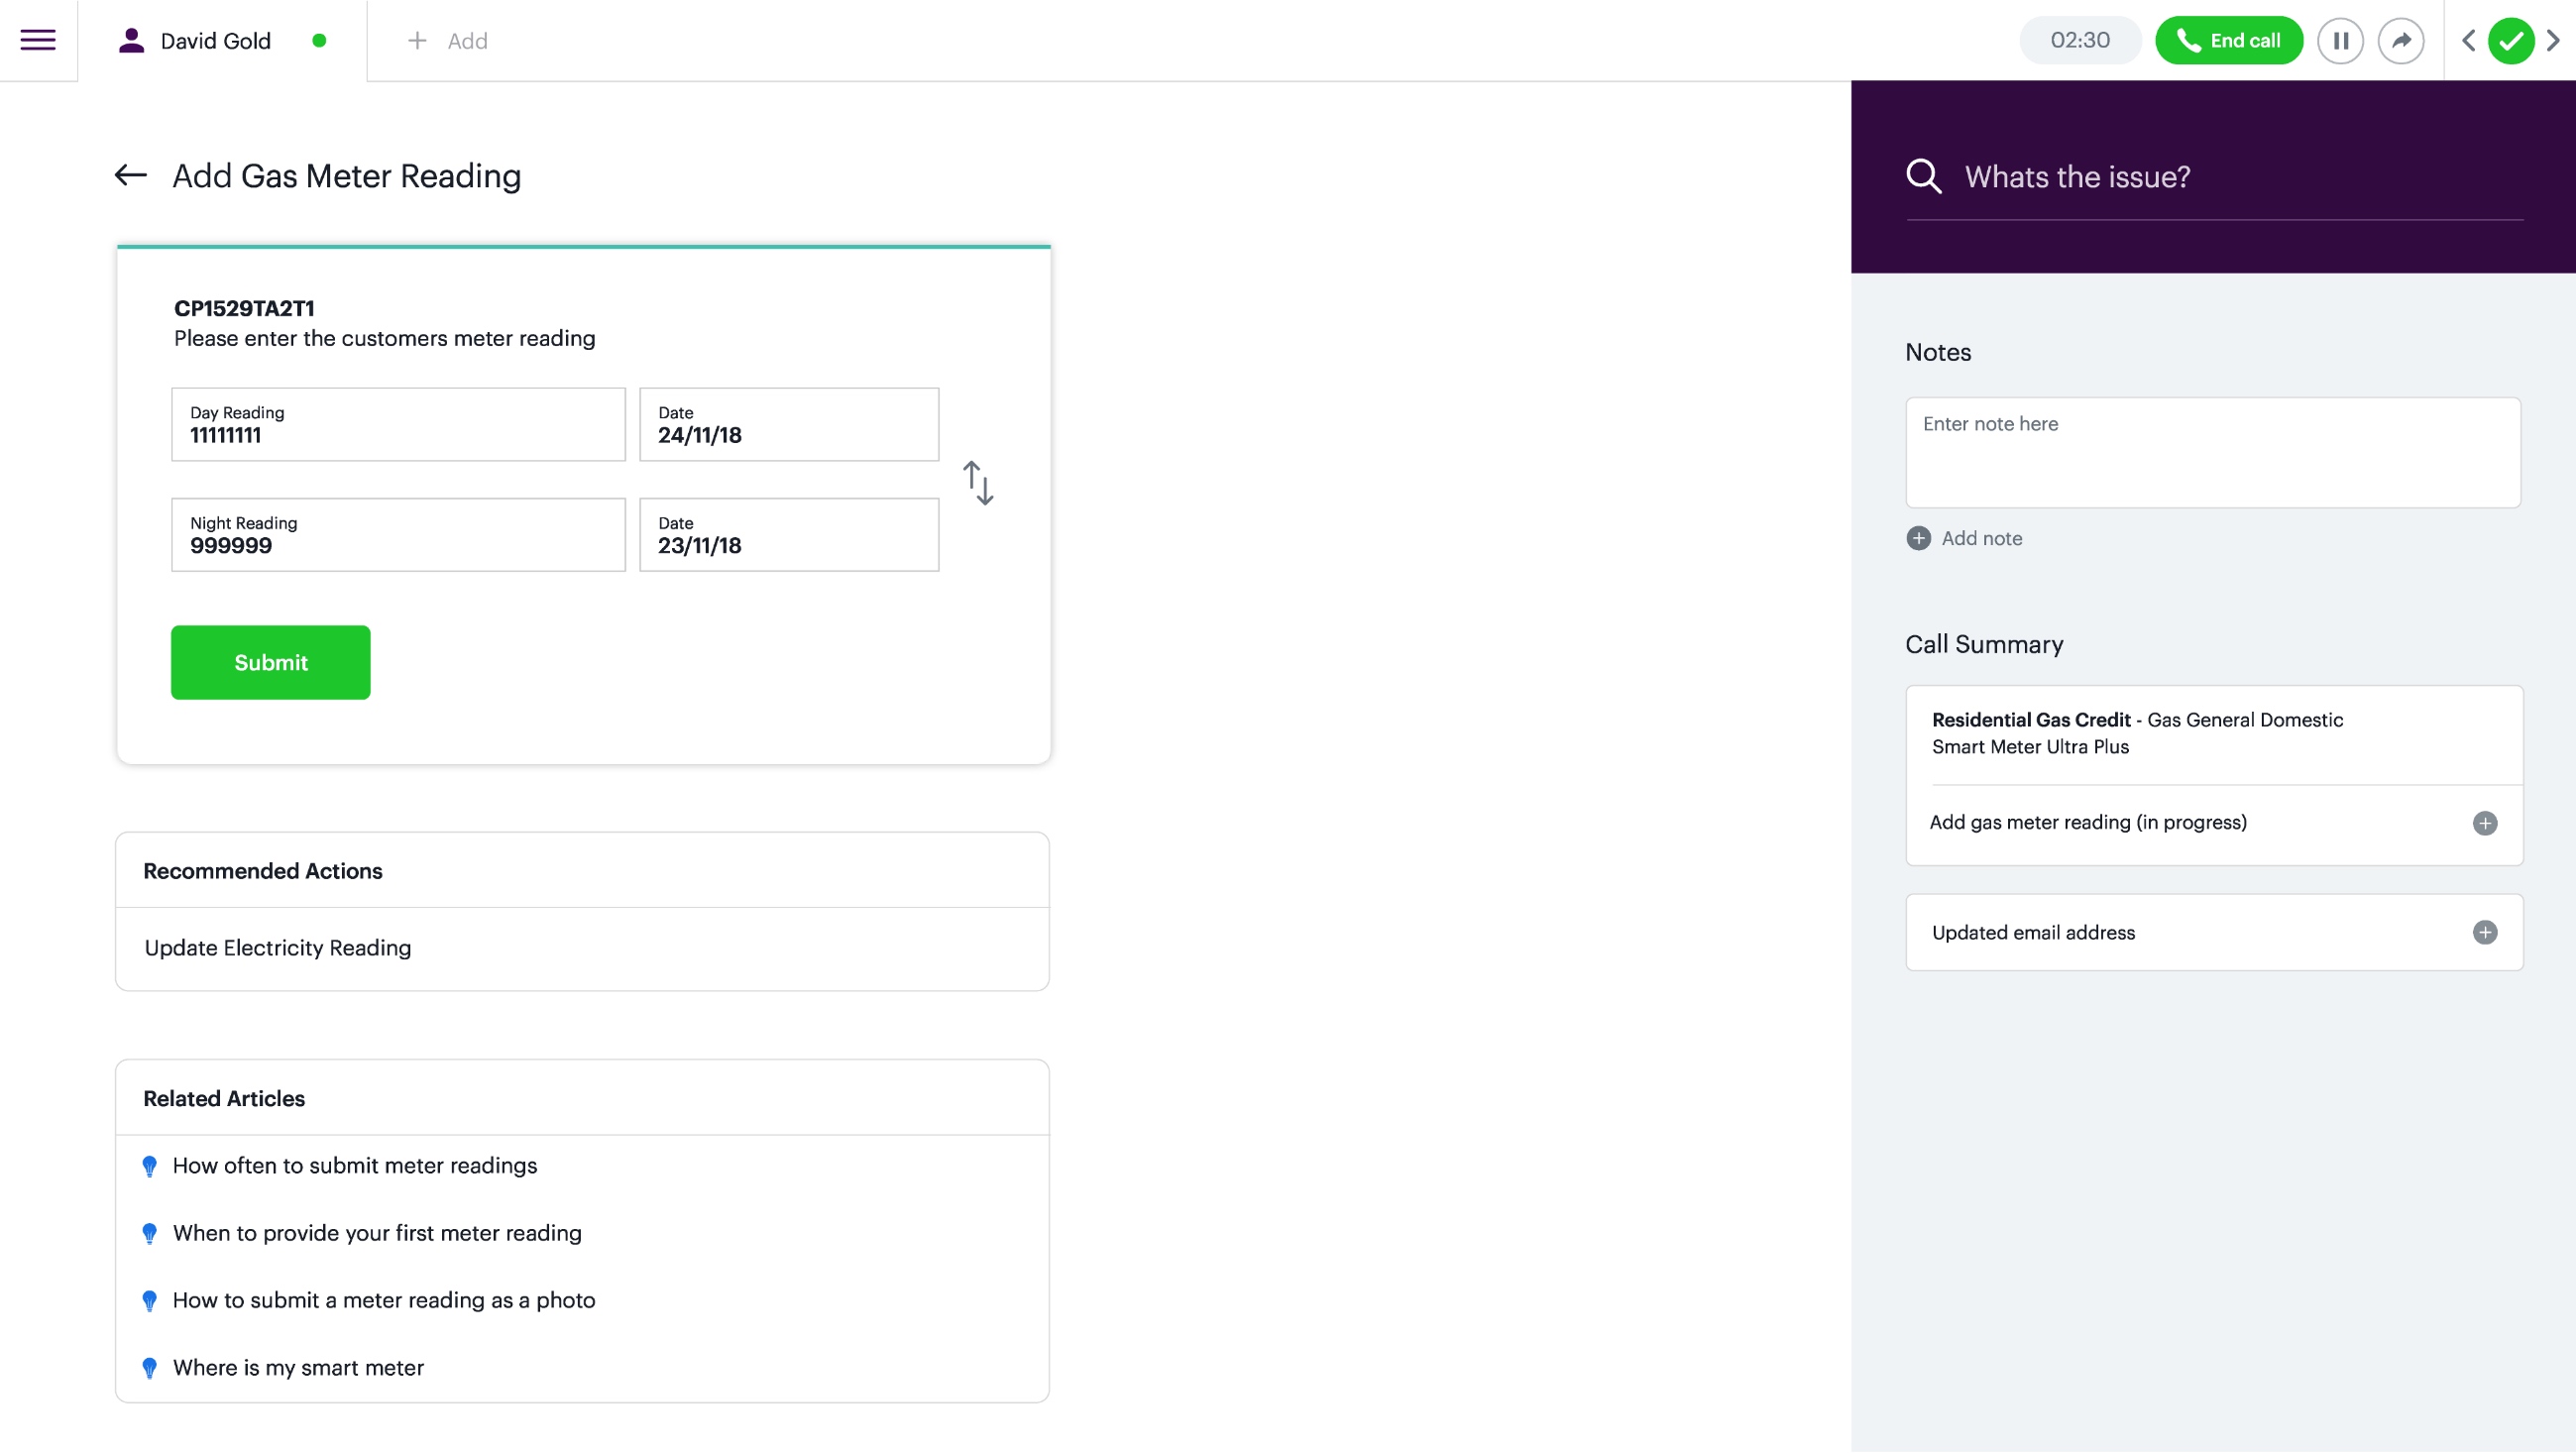
Task: Go to next item with right chevron
Action: [2553, 41]
